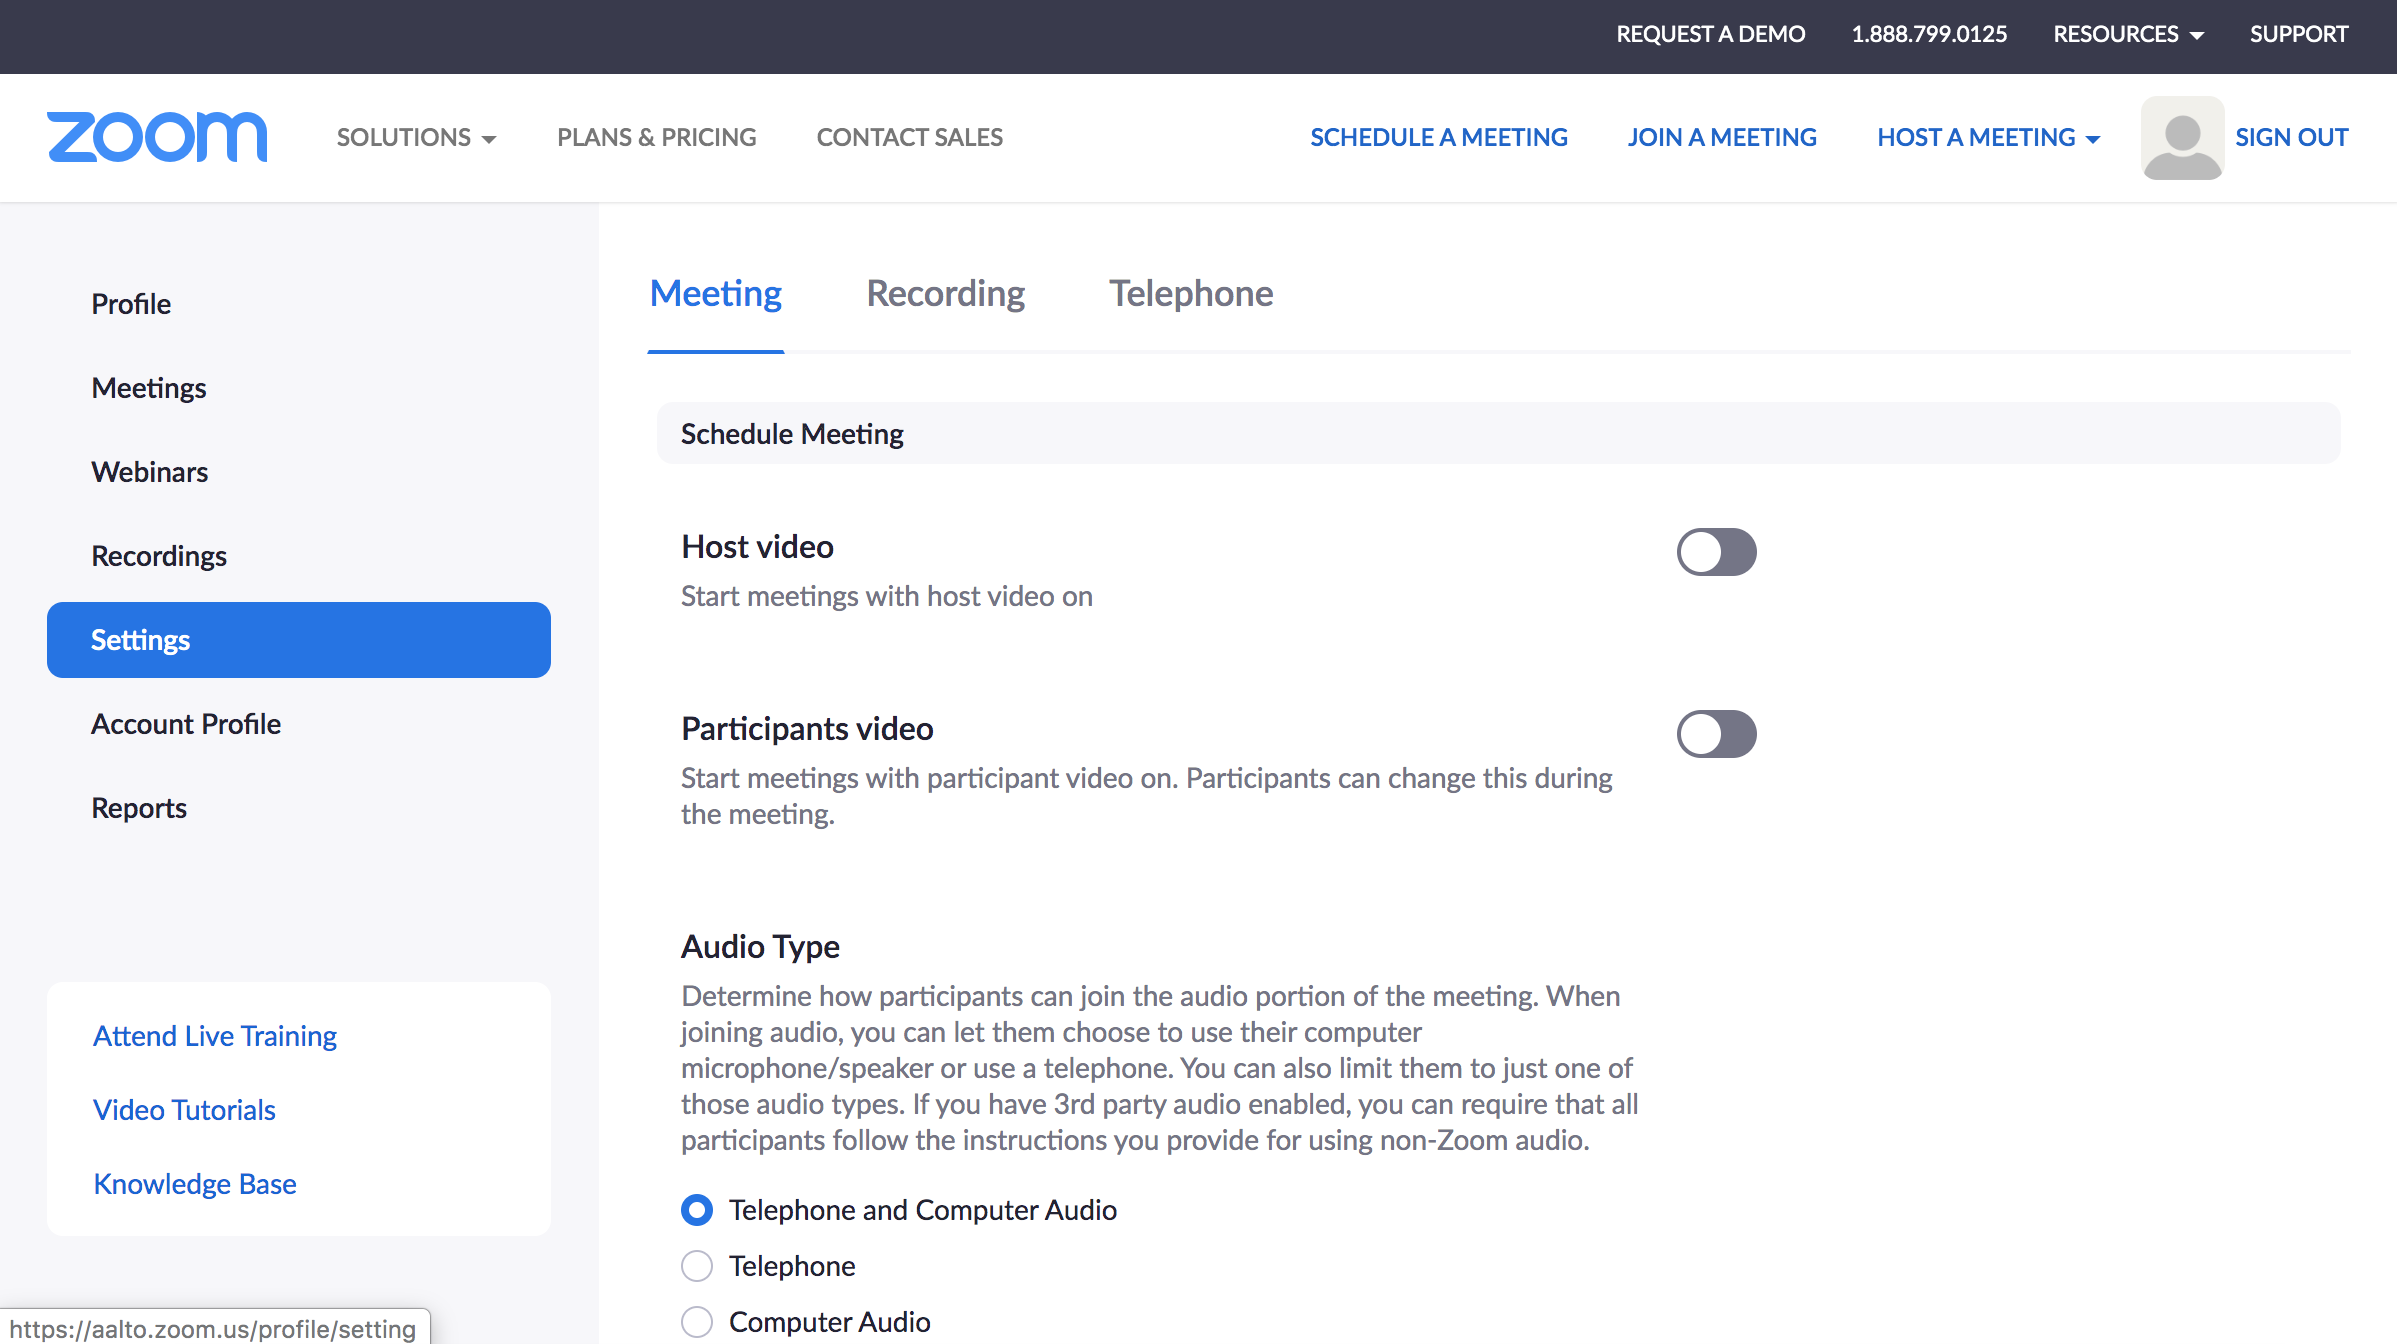Open the Telephone settings tab
The width and height of the screenshot is (2397, 1344).
coord(1190,294)
